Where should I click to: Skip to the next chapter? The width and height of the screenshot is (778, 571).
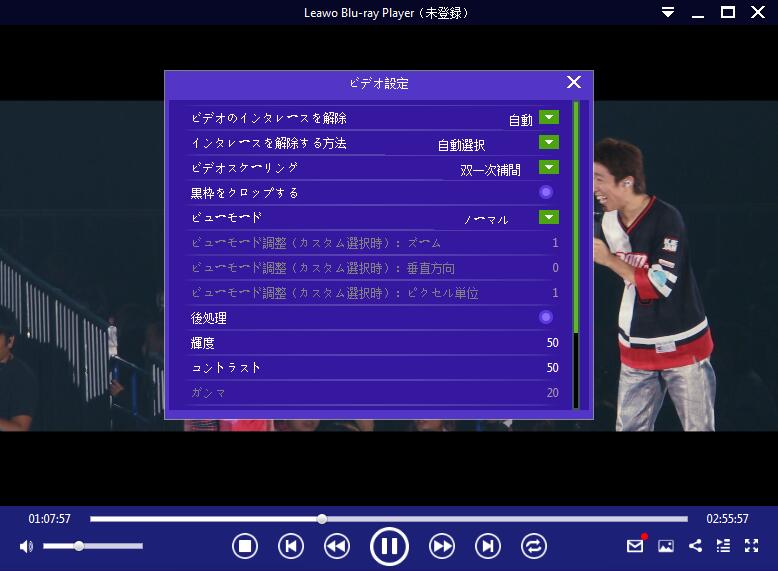point(488,546)
